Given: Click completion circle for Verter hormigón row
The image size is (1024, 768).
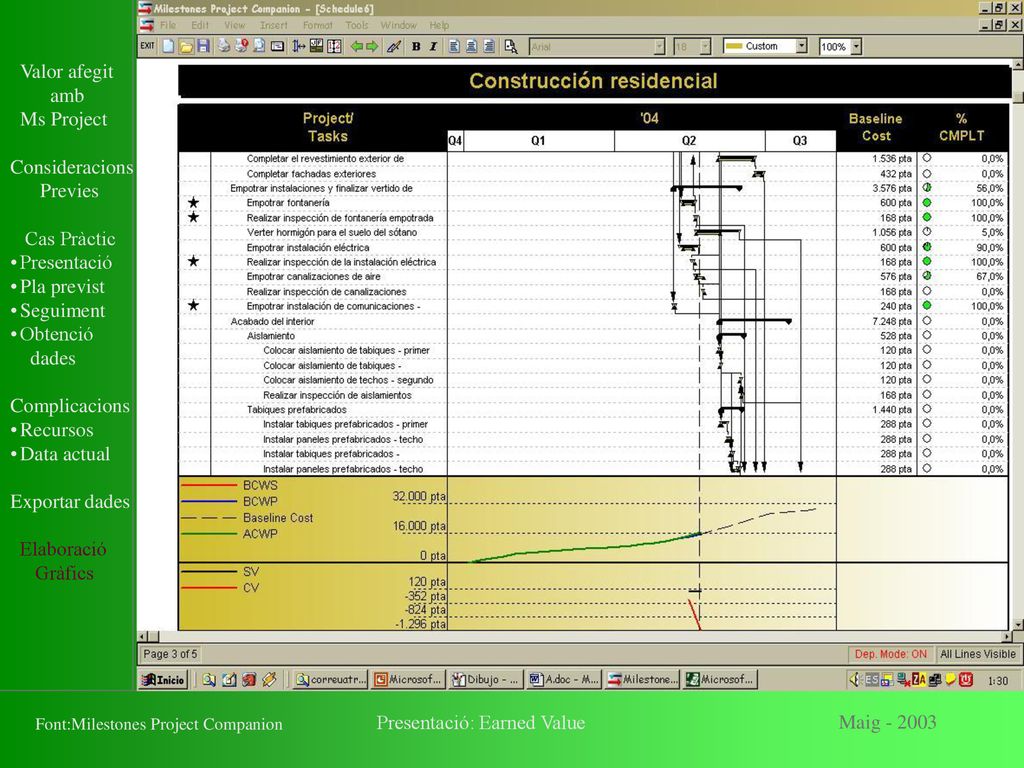Looking at the screenshot, I should [927, 232].
